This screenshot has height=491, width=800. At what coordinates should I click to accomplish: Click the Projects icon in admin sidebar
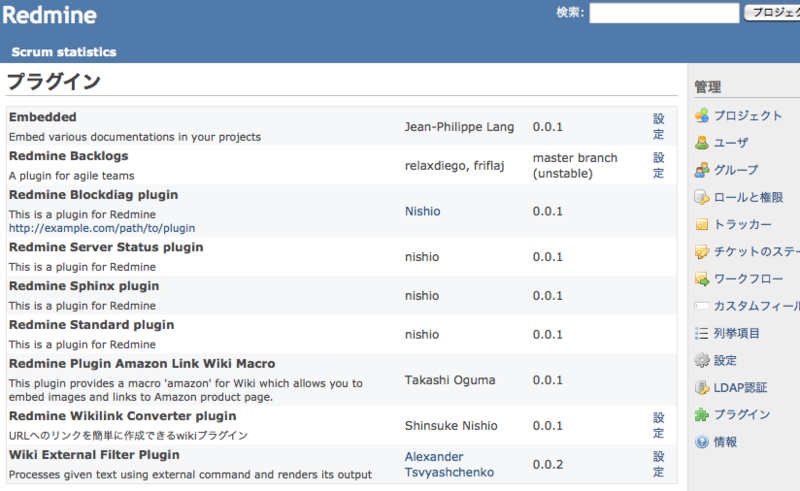(702, 116)
